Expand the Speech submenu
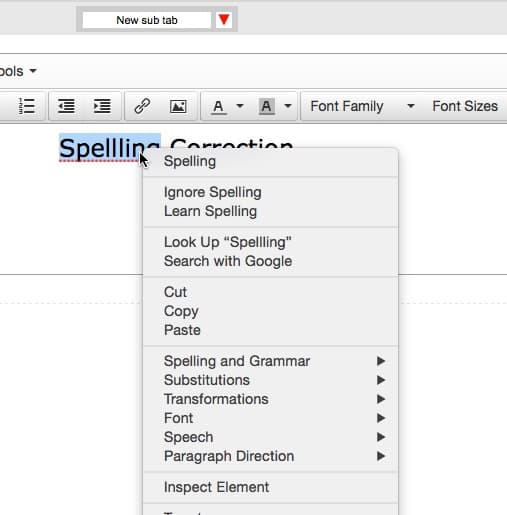 [x=270, y=437]
